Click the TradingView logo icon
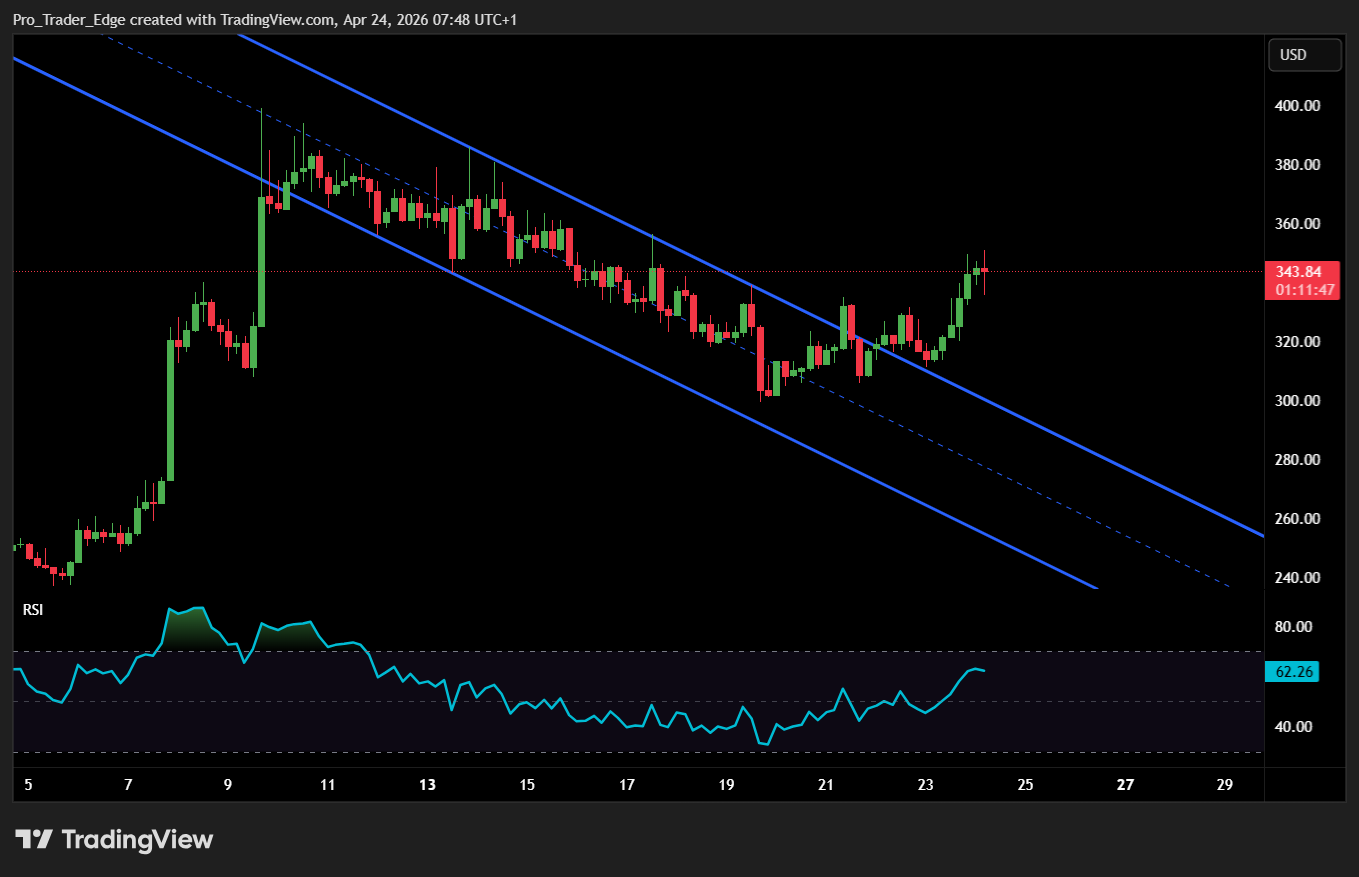 pyautogui.click(x=33, y=839)
